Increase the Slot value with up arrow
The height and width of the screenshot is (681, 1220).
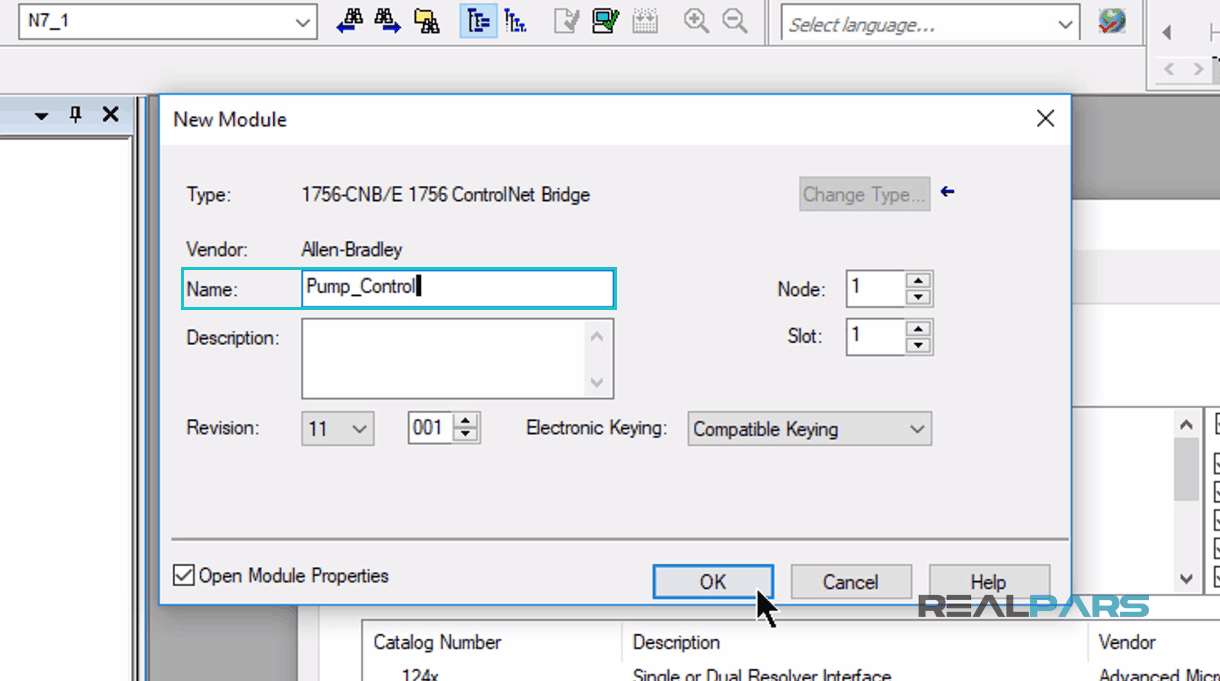click(918, 328)
